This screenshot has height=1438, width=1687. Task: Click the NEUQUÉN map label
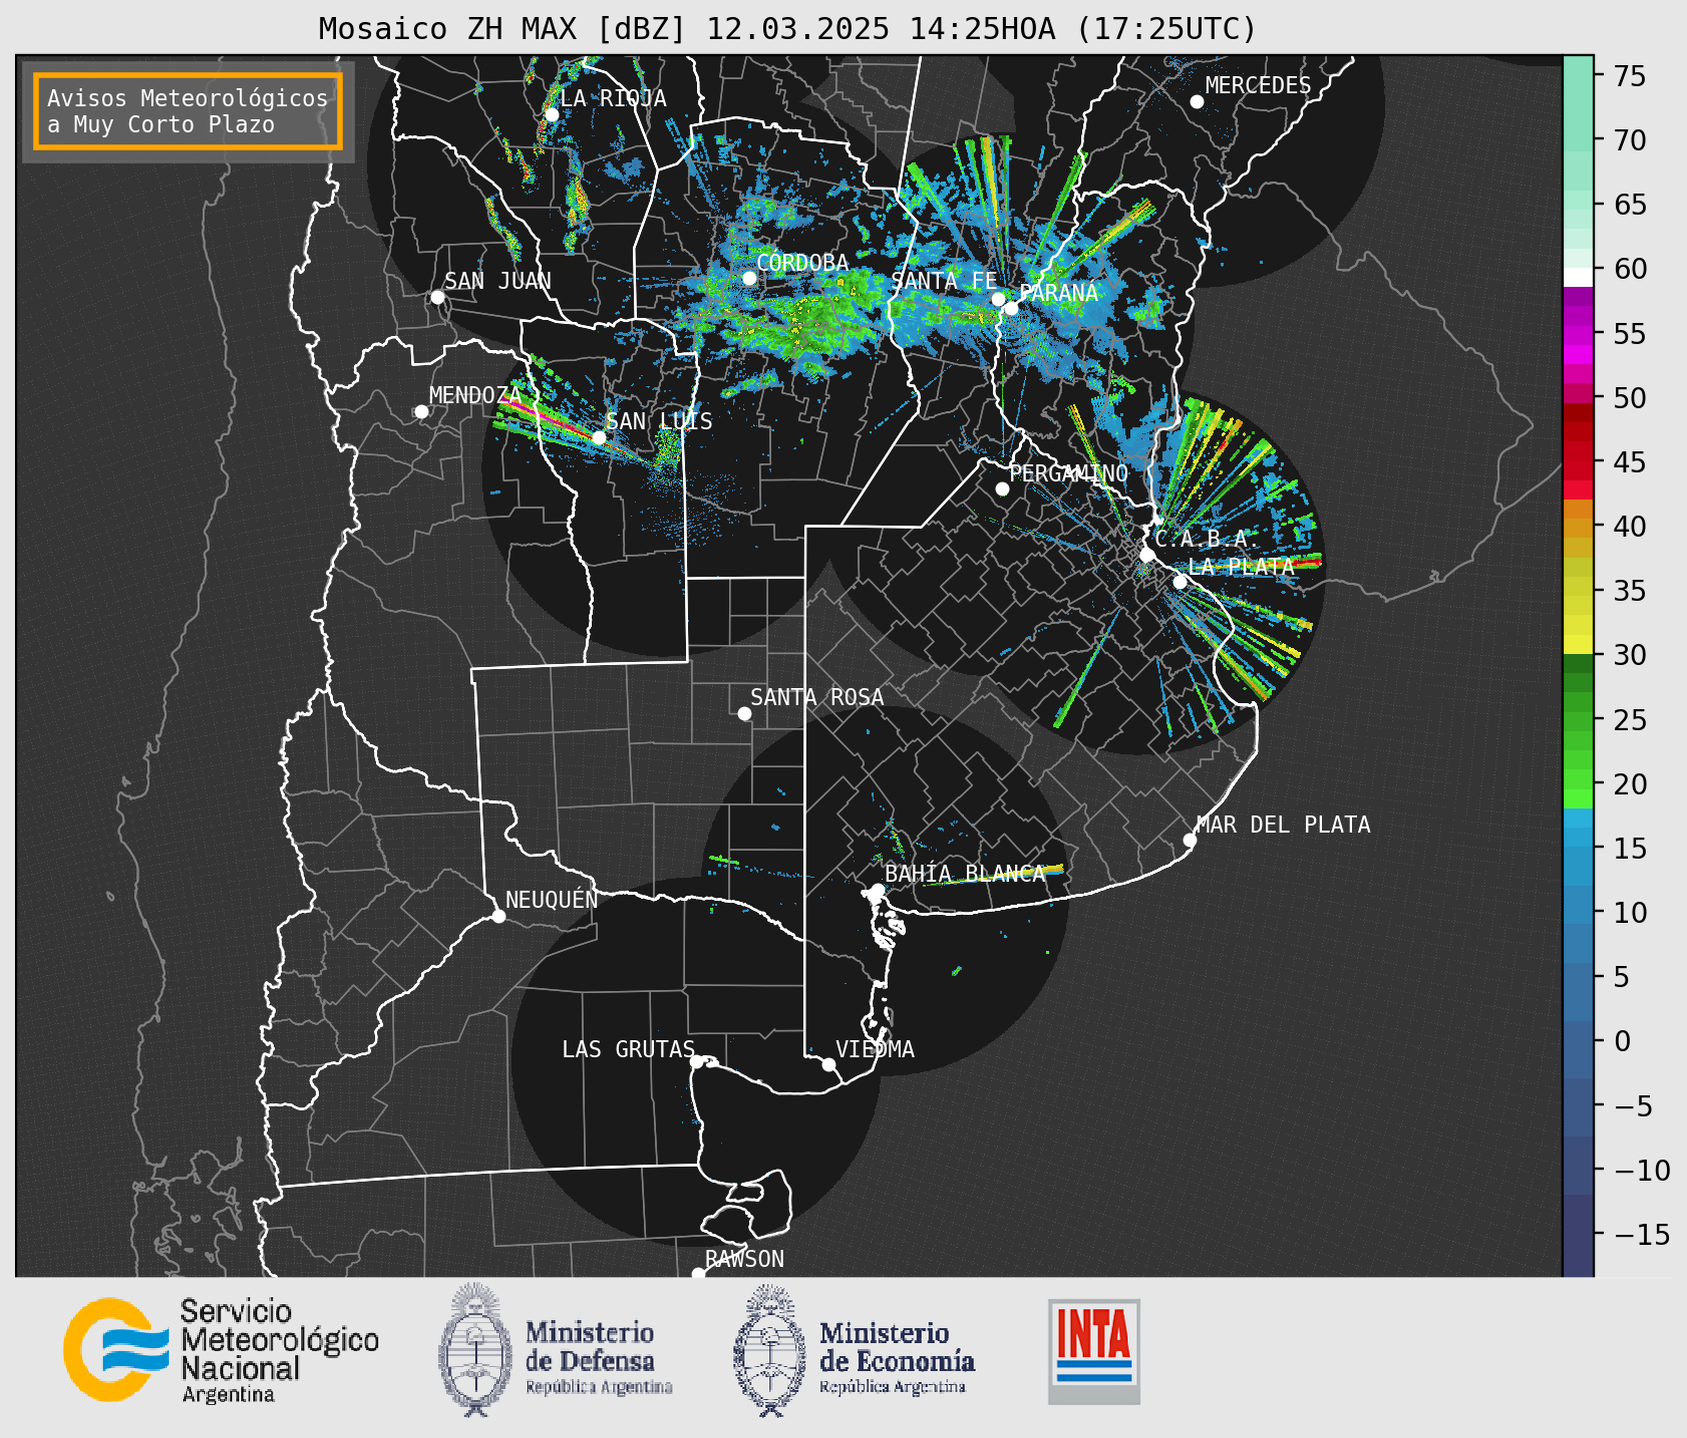[x=551, y=899]
